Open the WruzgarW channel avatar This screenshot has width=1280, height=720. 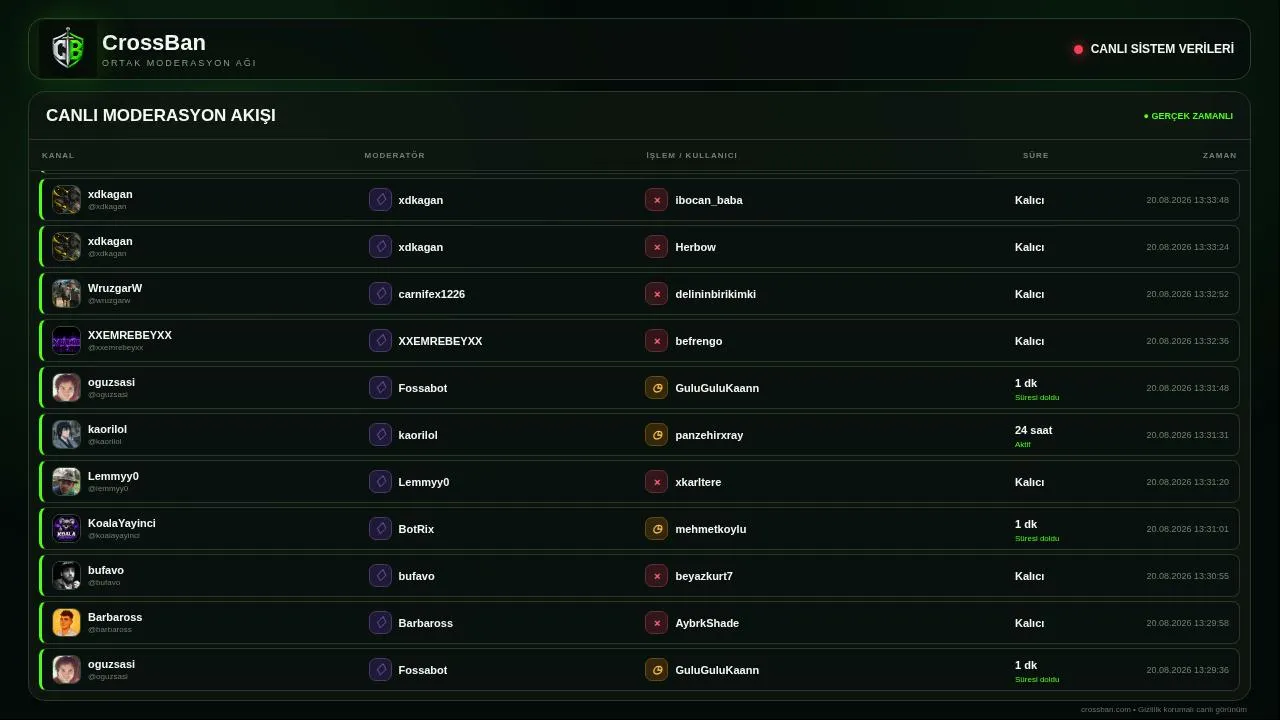tap(66, 294)
